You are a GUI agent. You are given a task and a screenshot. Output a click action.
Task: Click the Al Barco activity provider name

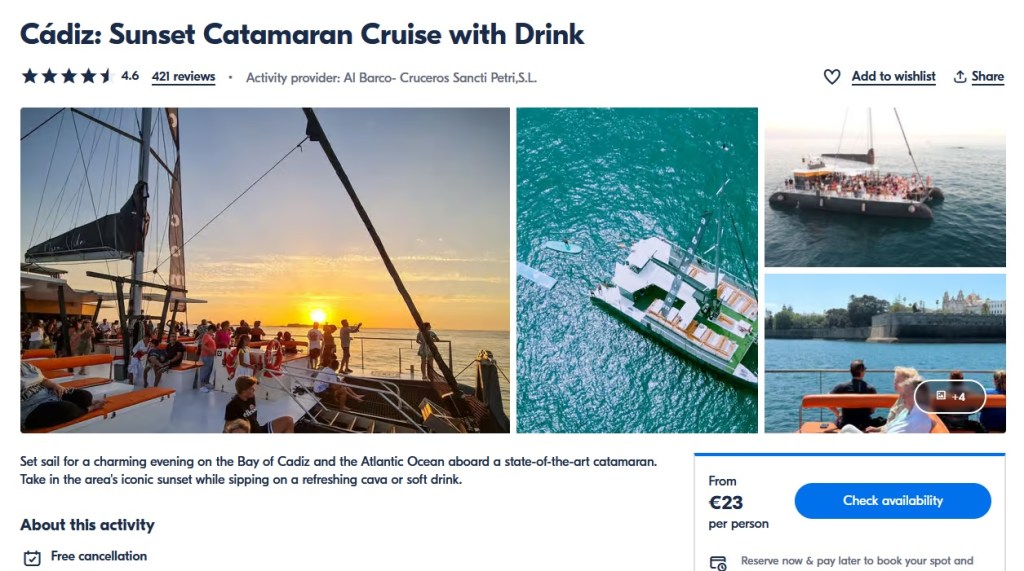coord(440,77)
